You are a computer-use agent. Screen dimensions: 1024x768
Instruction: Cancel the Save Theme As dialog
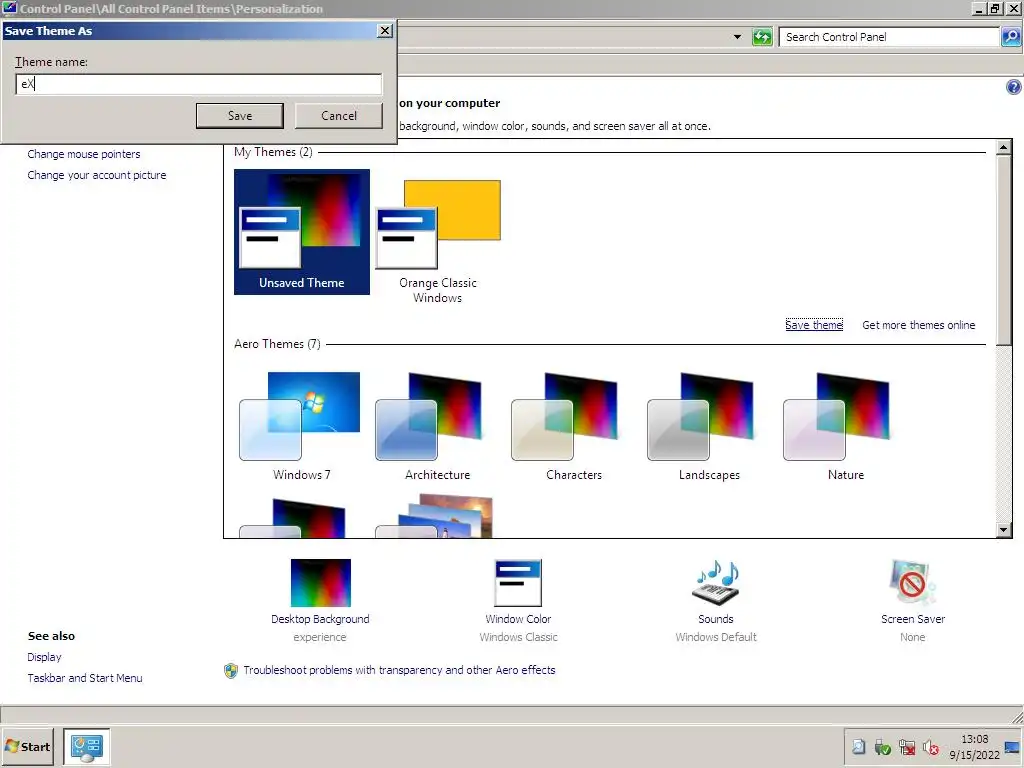click(x=338, y=116)
